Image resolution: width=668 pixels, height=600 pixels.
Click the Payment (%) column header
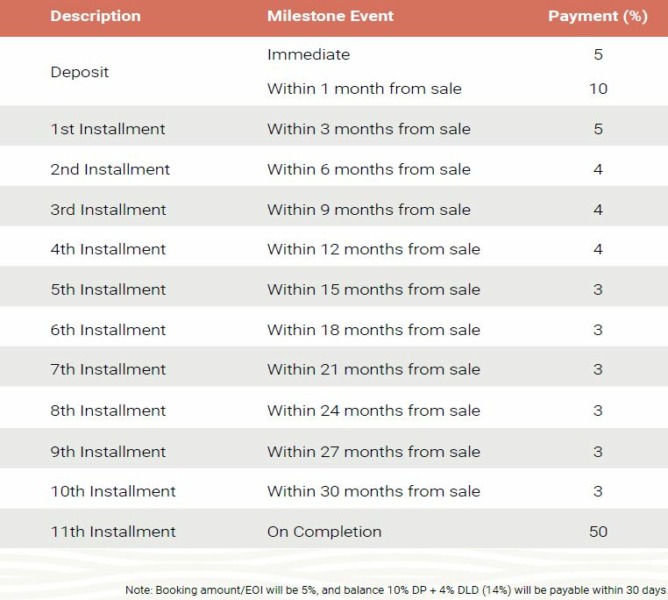598,16
